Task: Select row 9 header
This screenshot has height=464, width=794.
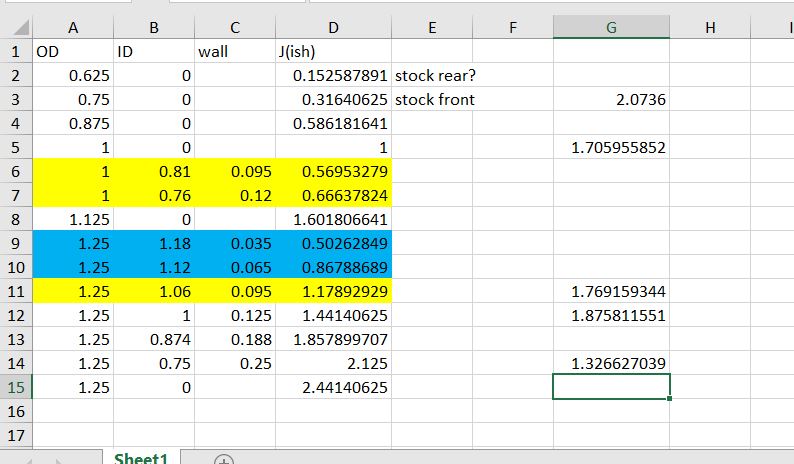Action: [16, 241]
